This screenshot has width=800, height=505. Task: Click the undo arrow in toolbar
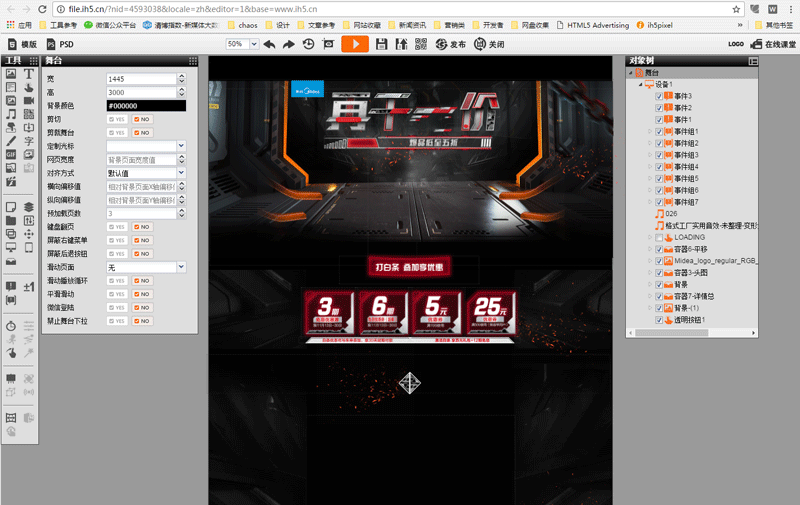point(269,44)
